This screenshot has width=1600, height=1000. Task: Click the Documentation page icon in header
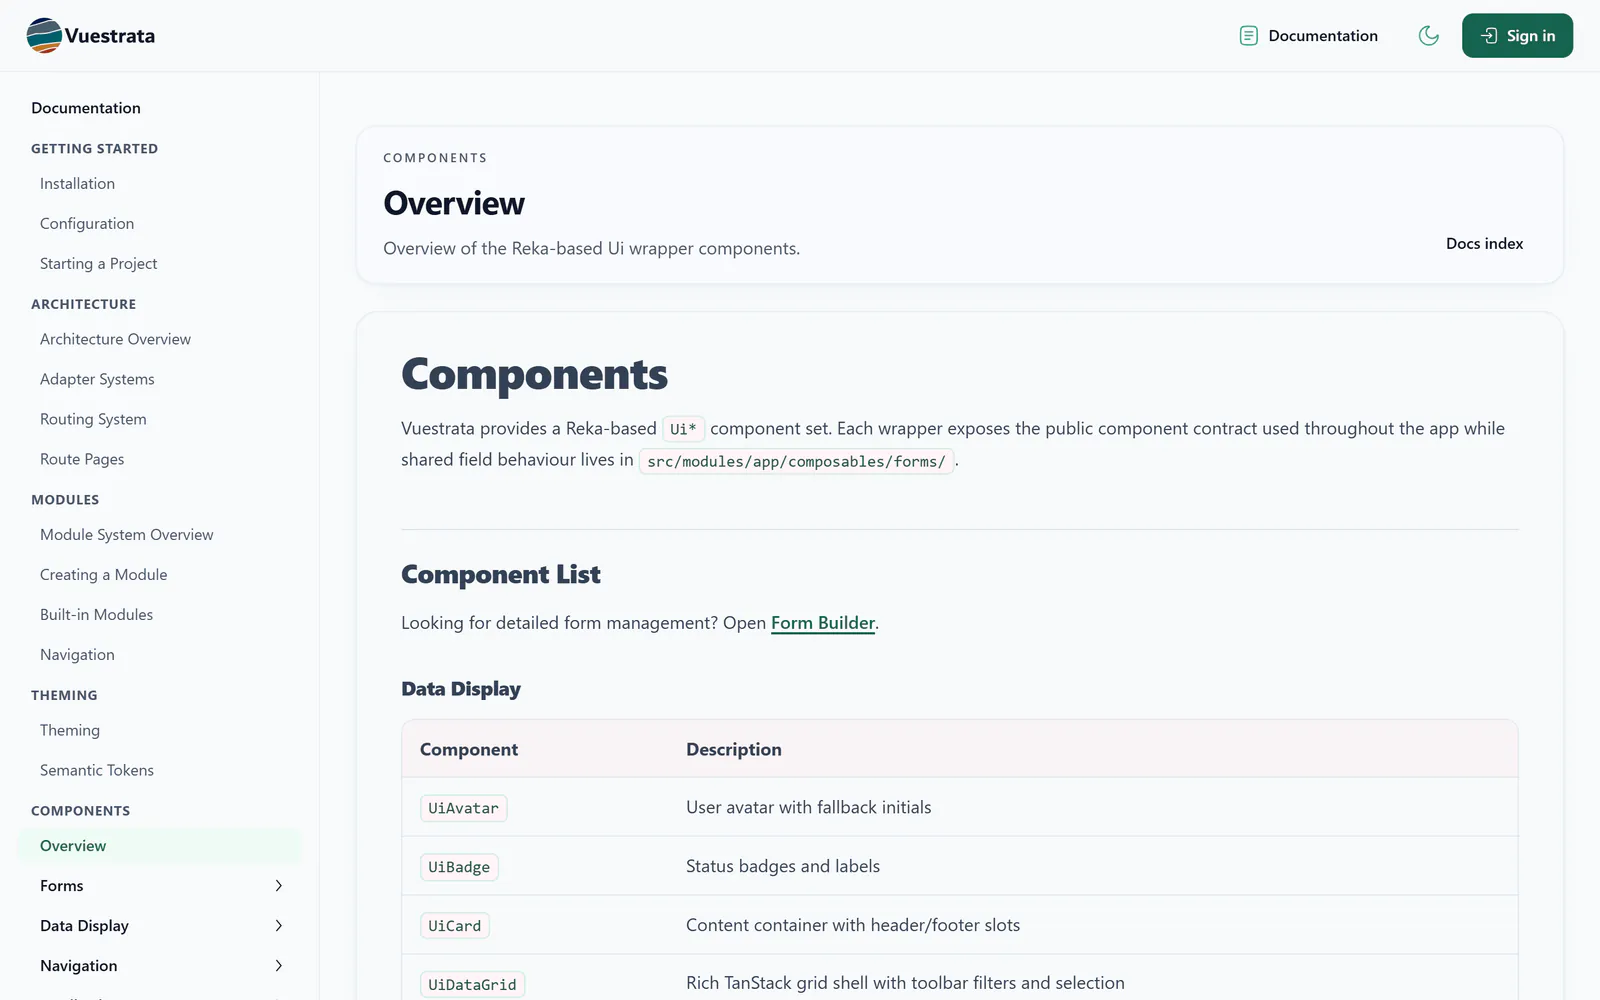point(1248,36)
